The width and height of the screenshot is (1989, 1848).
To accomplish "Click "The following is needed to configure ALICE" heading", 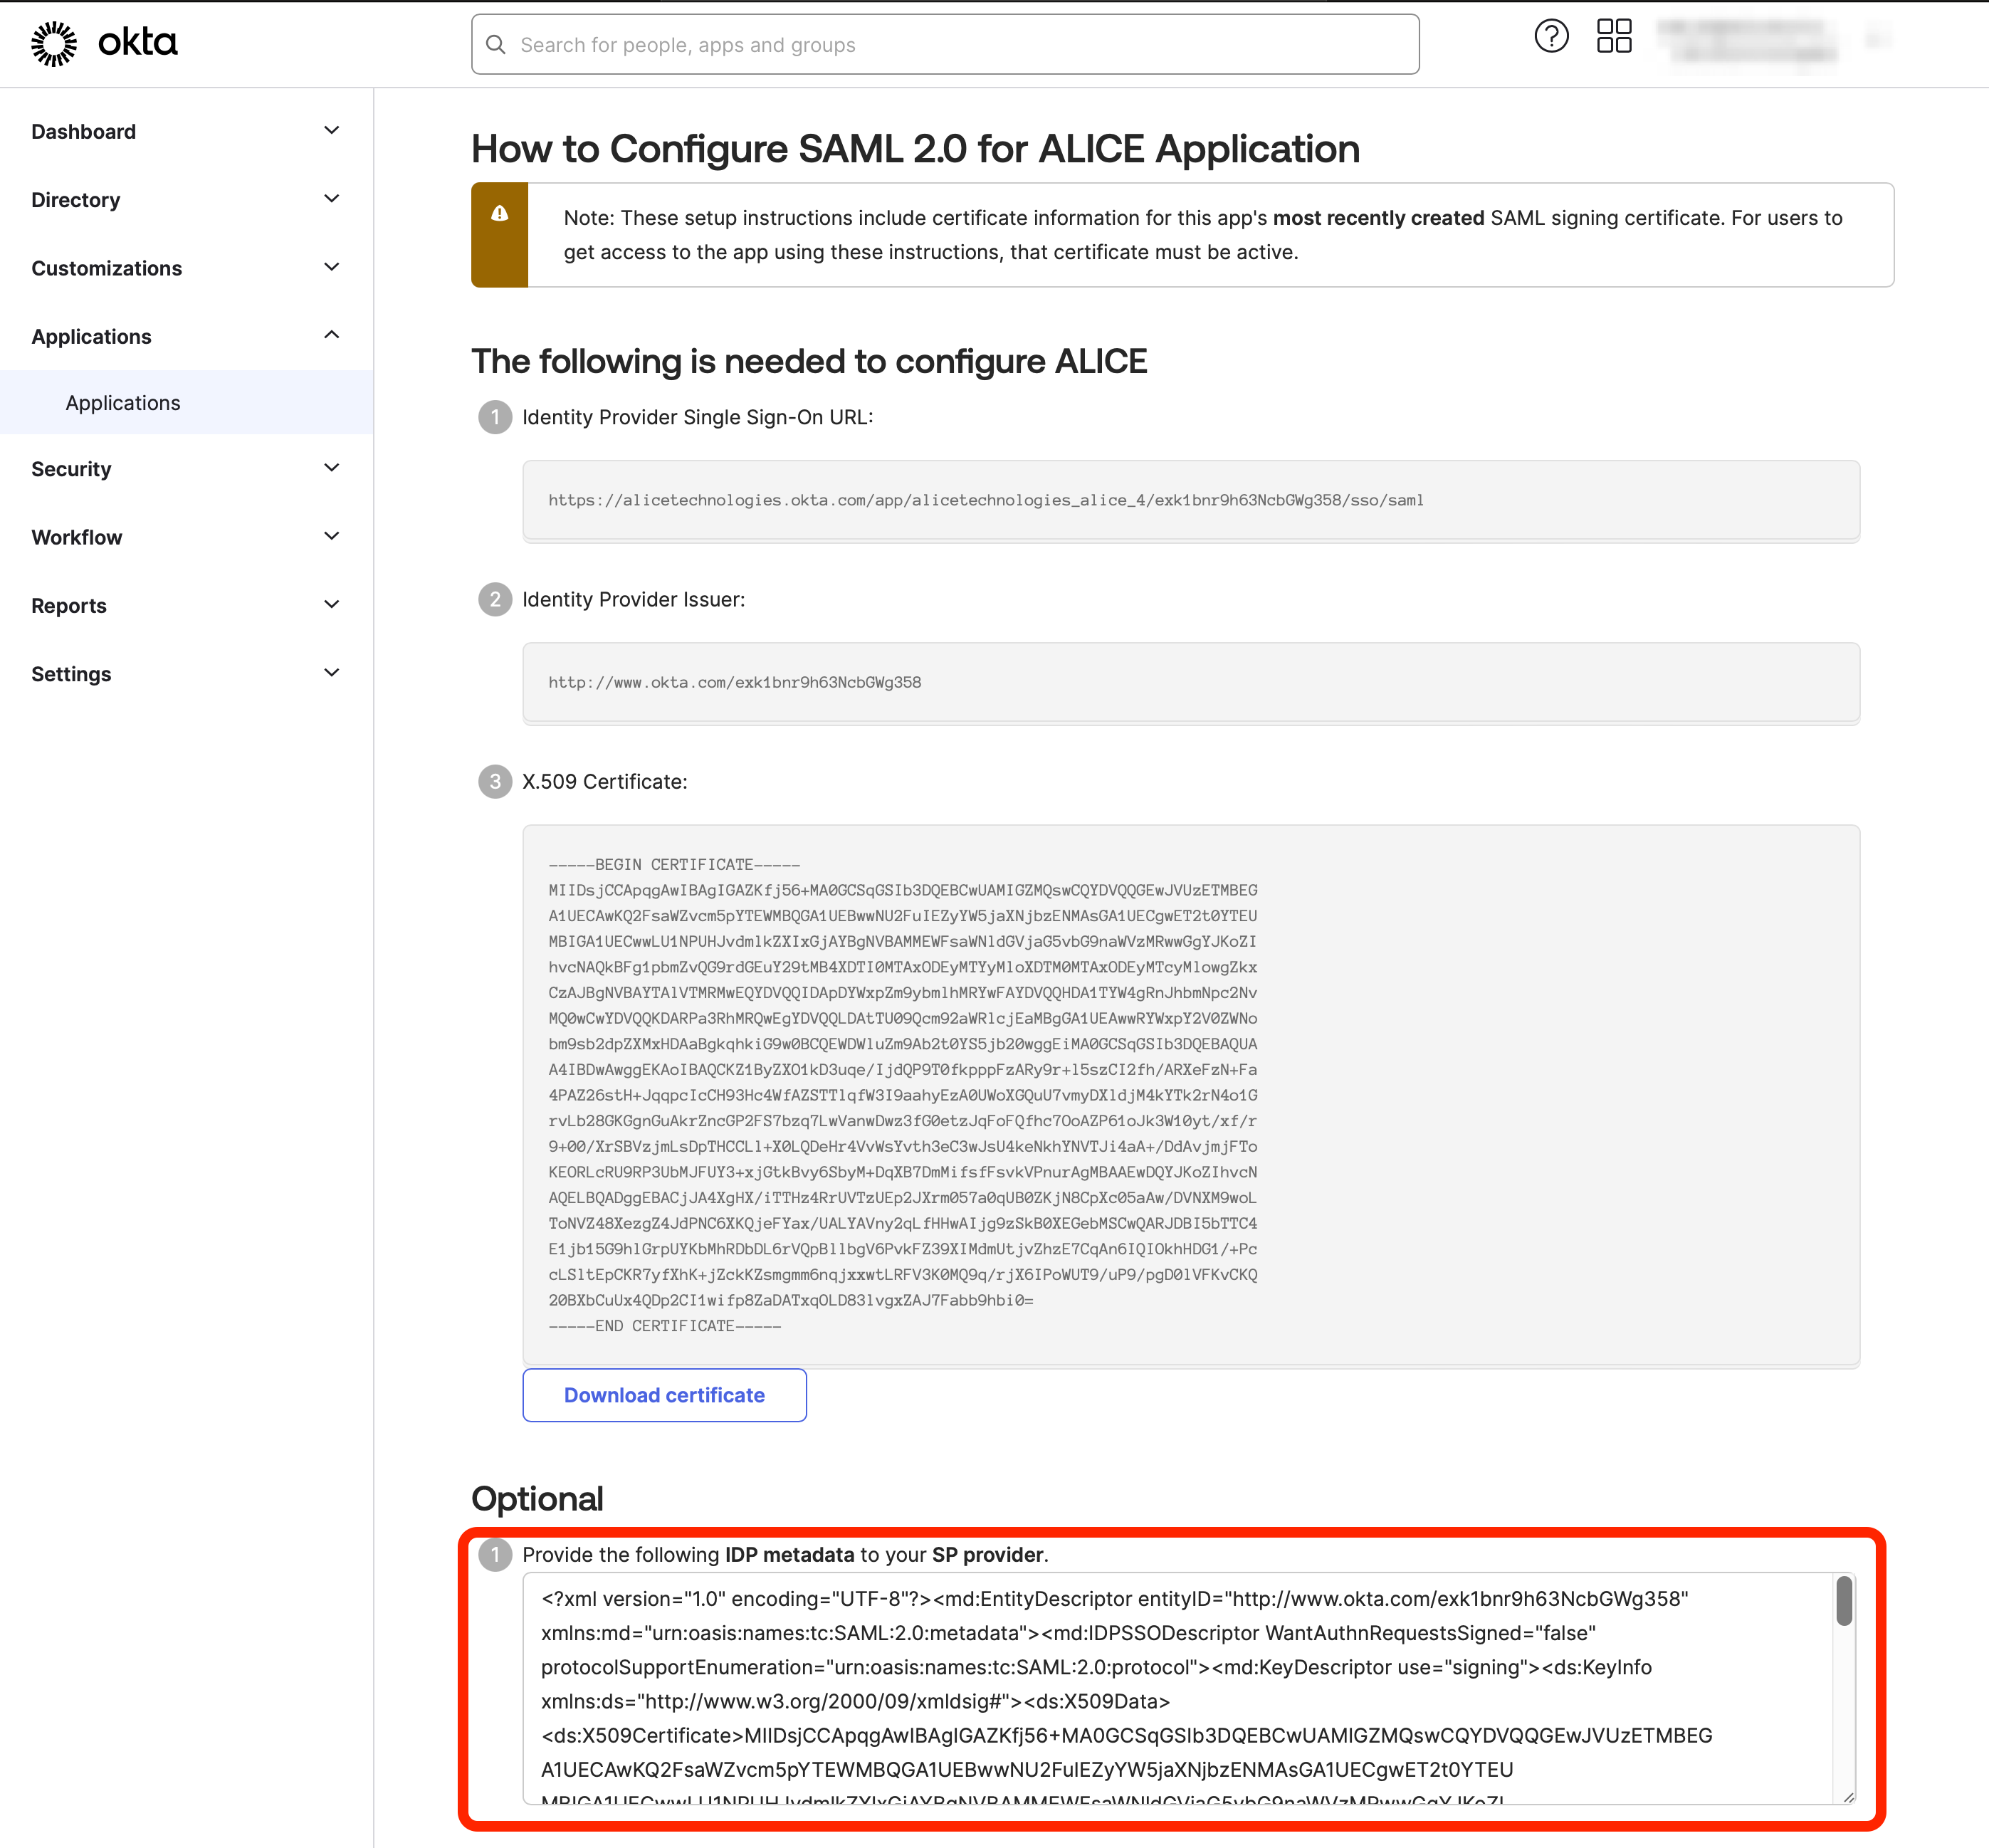I will point(809,361).
